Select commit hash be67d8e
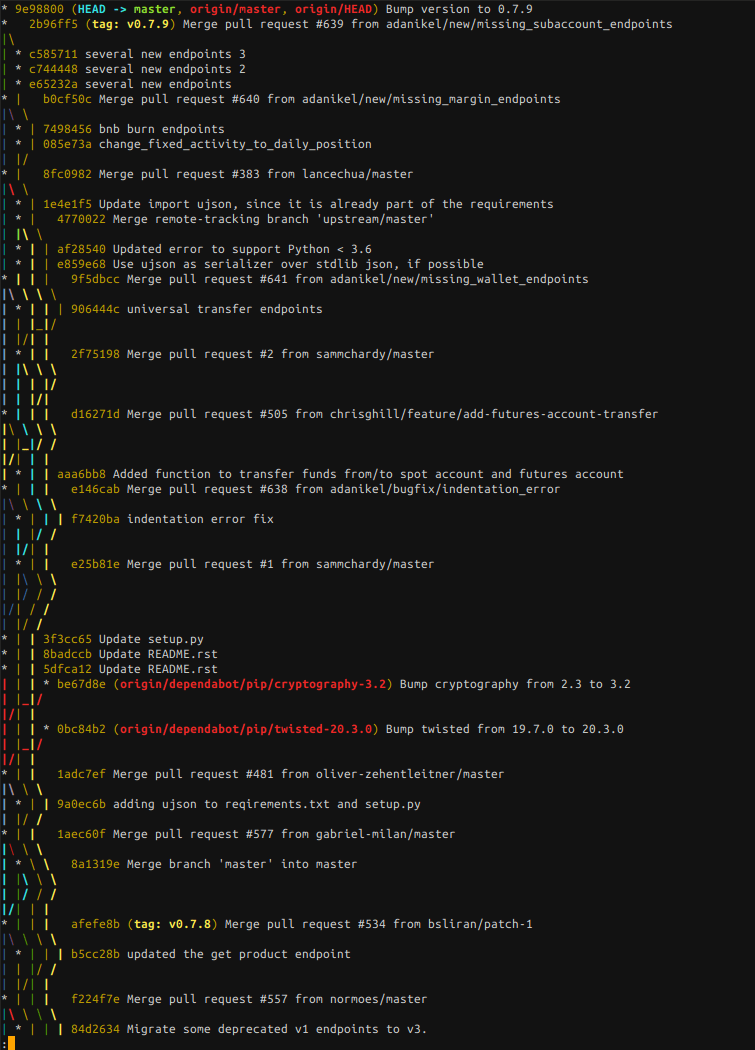Screen dimensions: 755x1050 click(82, 684)
